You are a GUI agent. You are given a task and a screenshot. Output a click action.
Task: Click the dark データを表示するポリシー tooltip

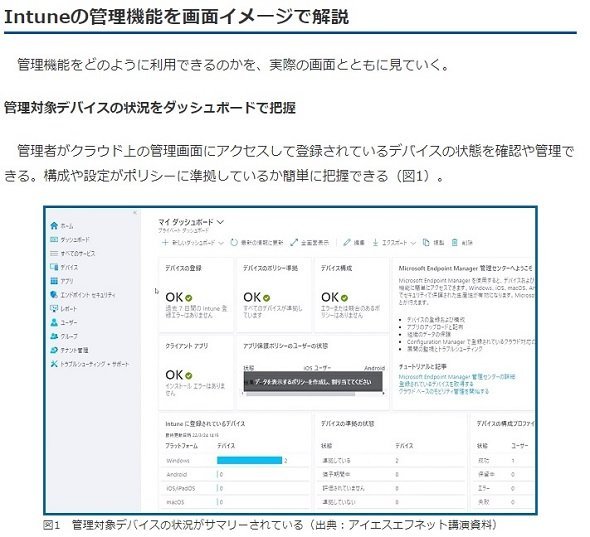coord(313,382)
